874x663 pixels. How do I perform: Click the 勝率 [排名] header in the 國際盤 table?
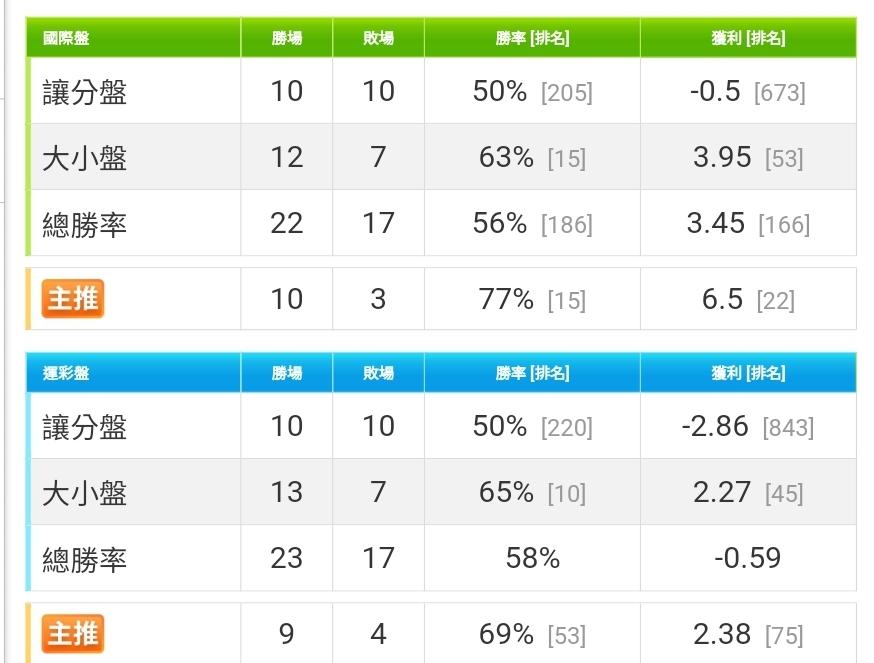[x=532, y=38]
